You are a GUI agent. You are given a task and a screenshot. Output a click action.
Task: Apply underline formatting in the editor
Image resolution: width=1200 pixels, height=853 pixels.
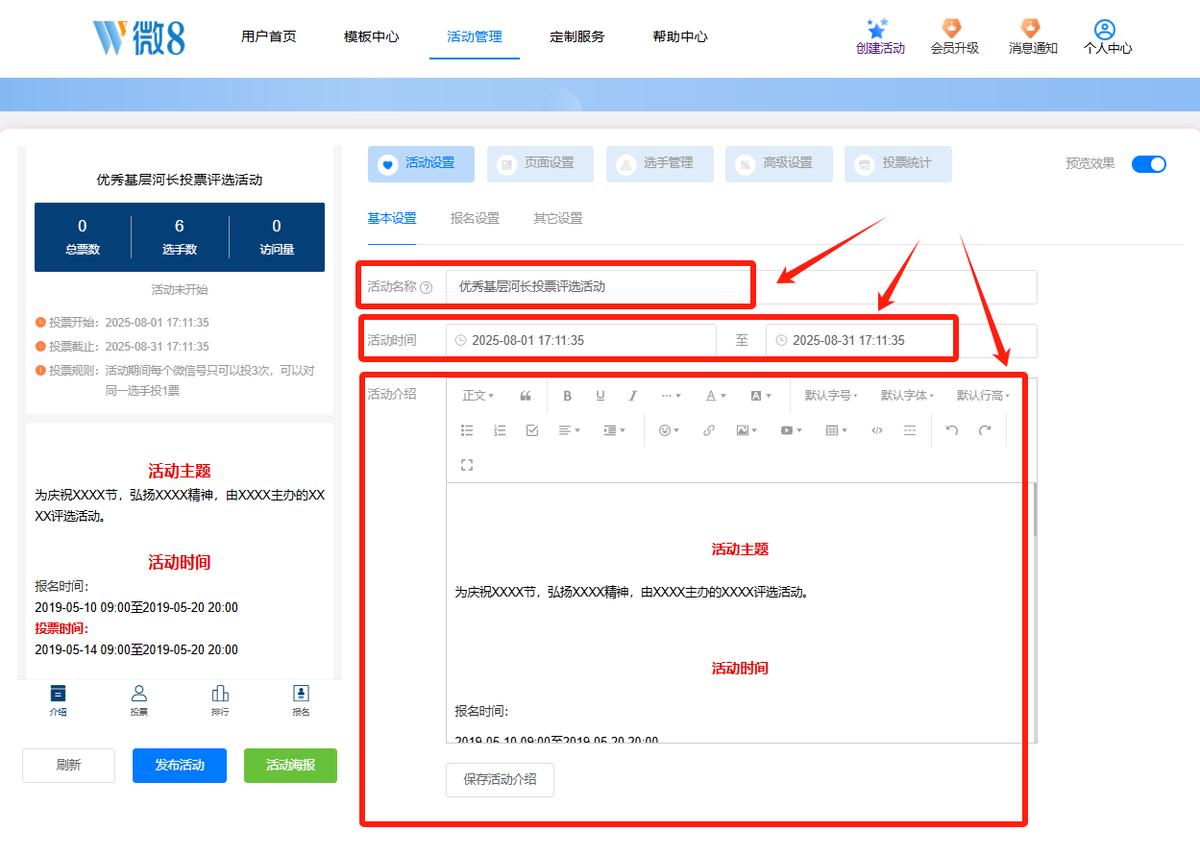pyautogui.click(x=600, y=396)
